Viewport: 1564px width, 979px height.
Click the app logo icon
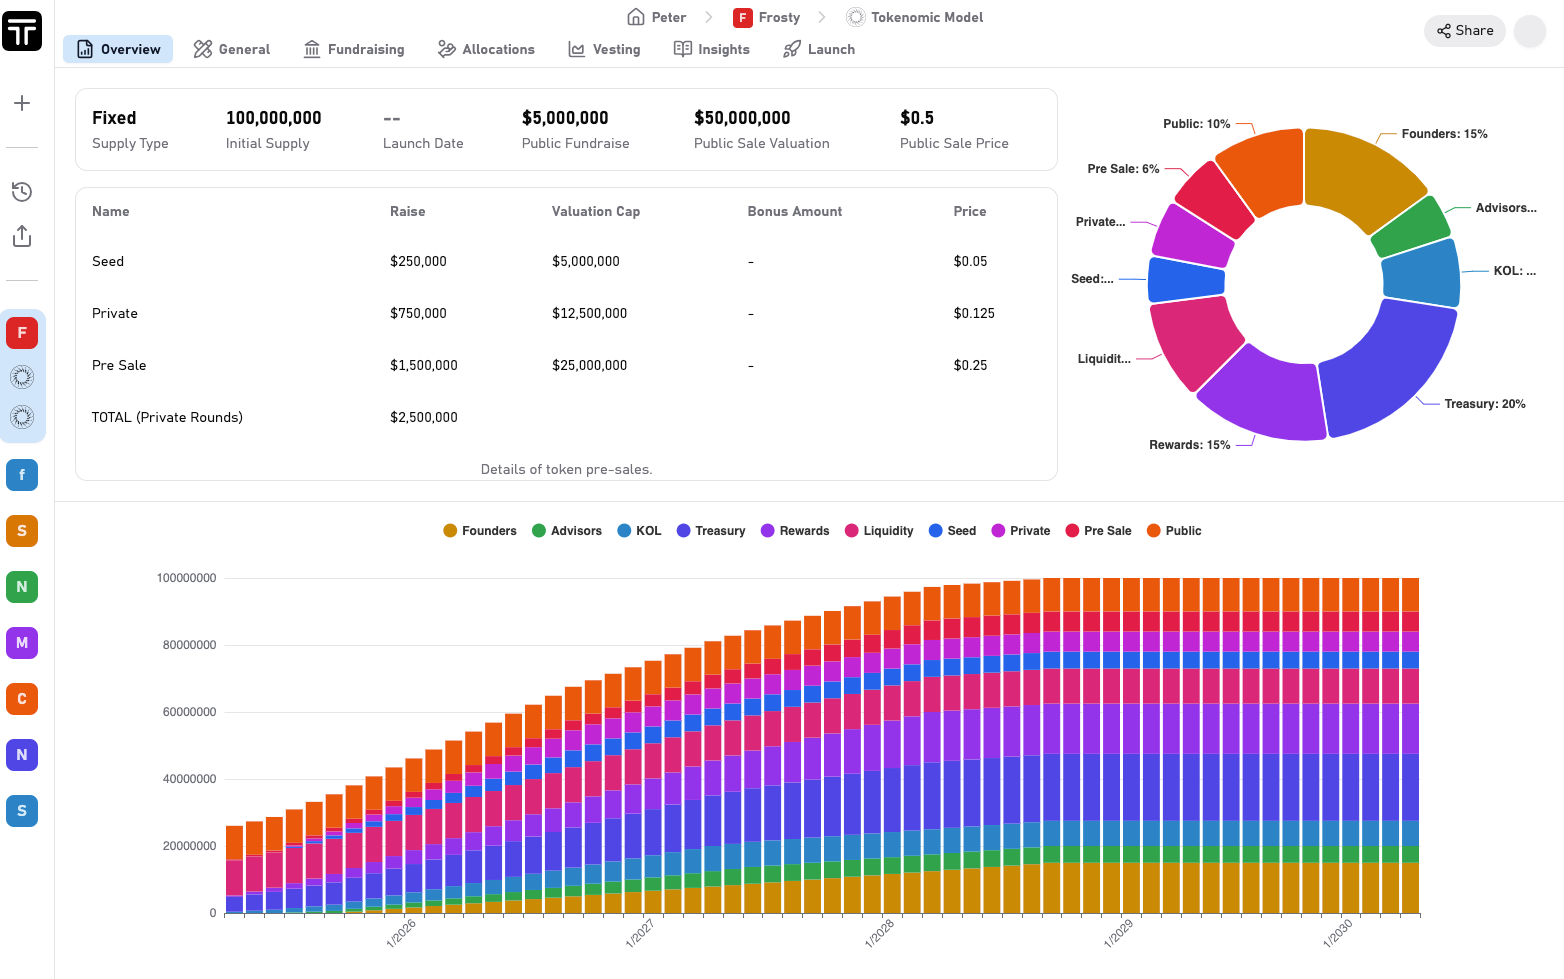pos(22,31)
